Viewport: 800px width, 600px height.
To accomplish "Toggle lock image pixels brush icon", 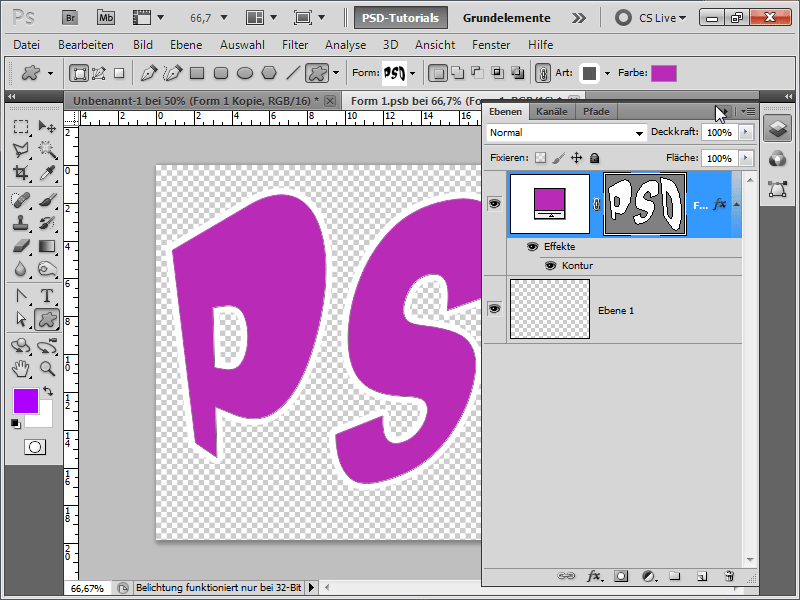I will tap(559, 158).
